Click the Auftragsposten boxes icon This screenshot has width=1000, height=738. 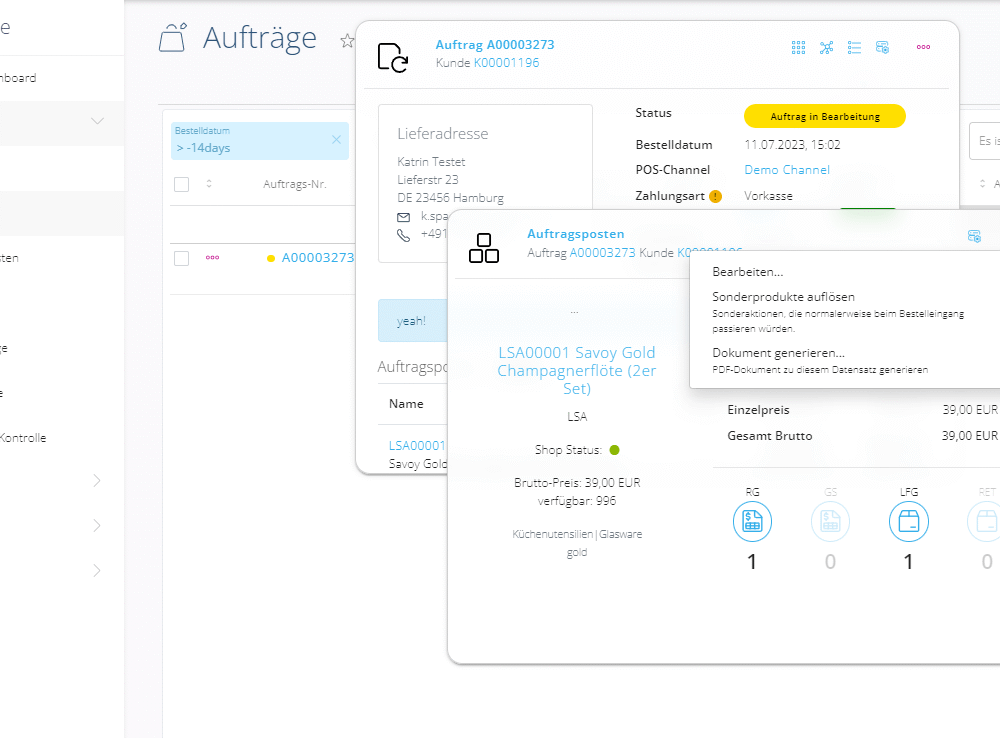(x=483, y=248)
